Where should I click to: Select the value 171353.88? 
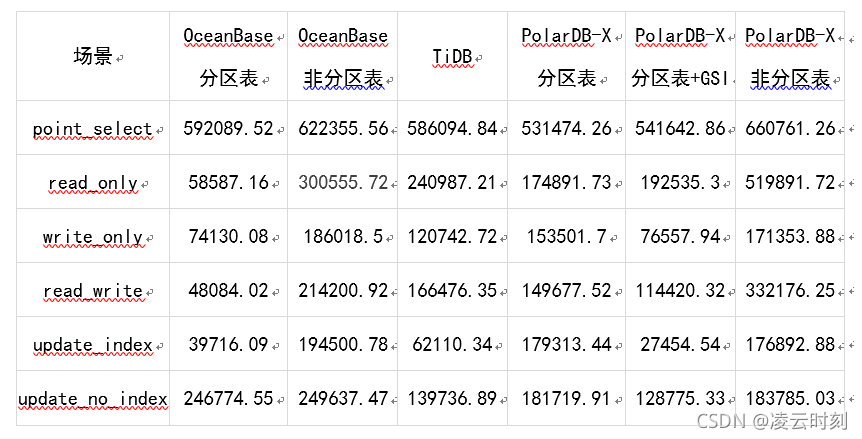790,236
